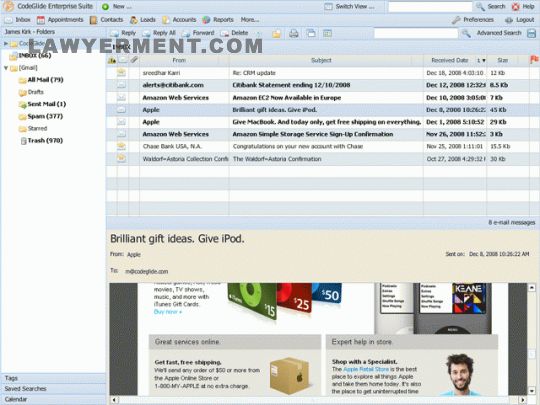Sort emails by From column
This screenshot has height=405, width=540.
point(179,60)
